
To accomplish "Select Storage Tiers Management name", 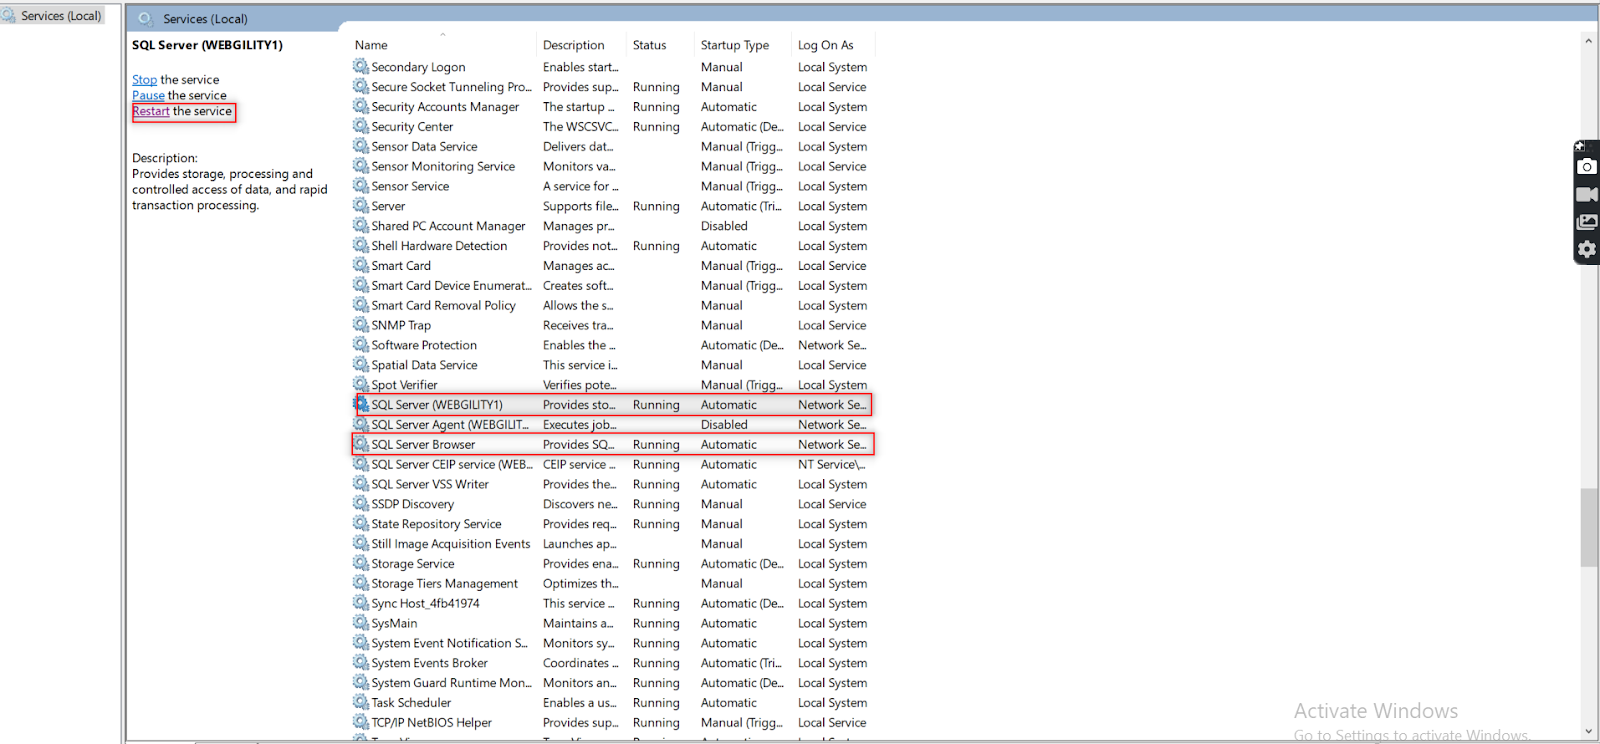I will coord(445,584).
